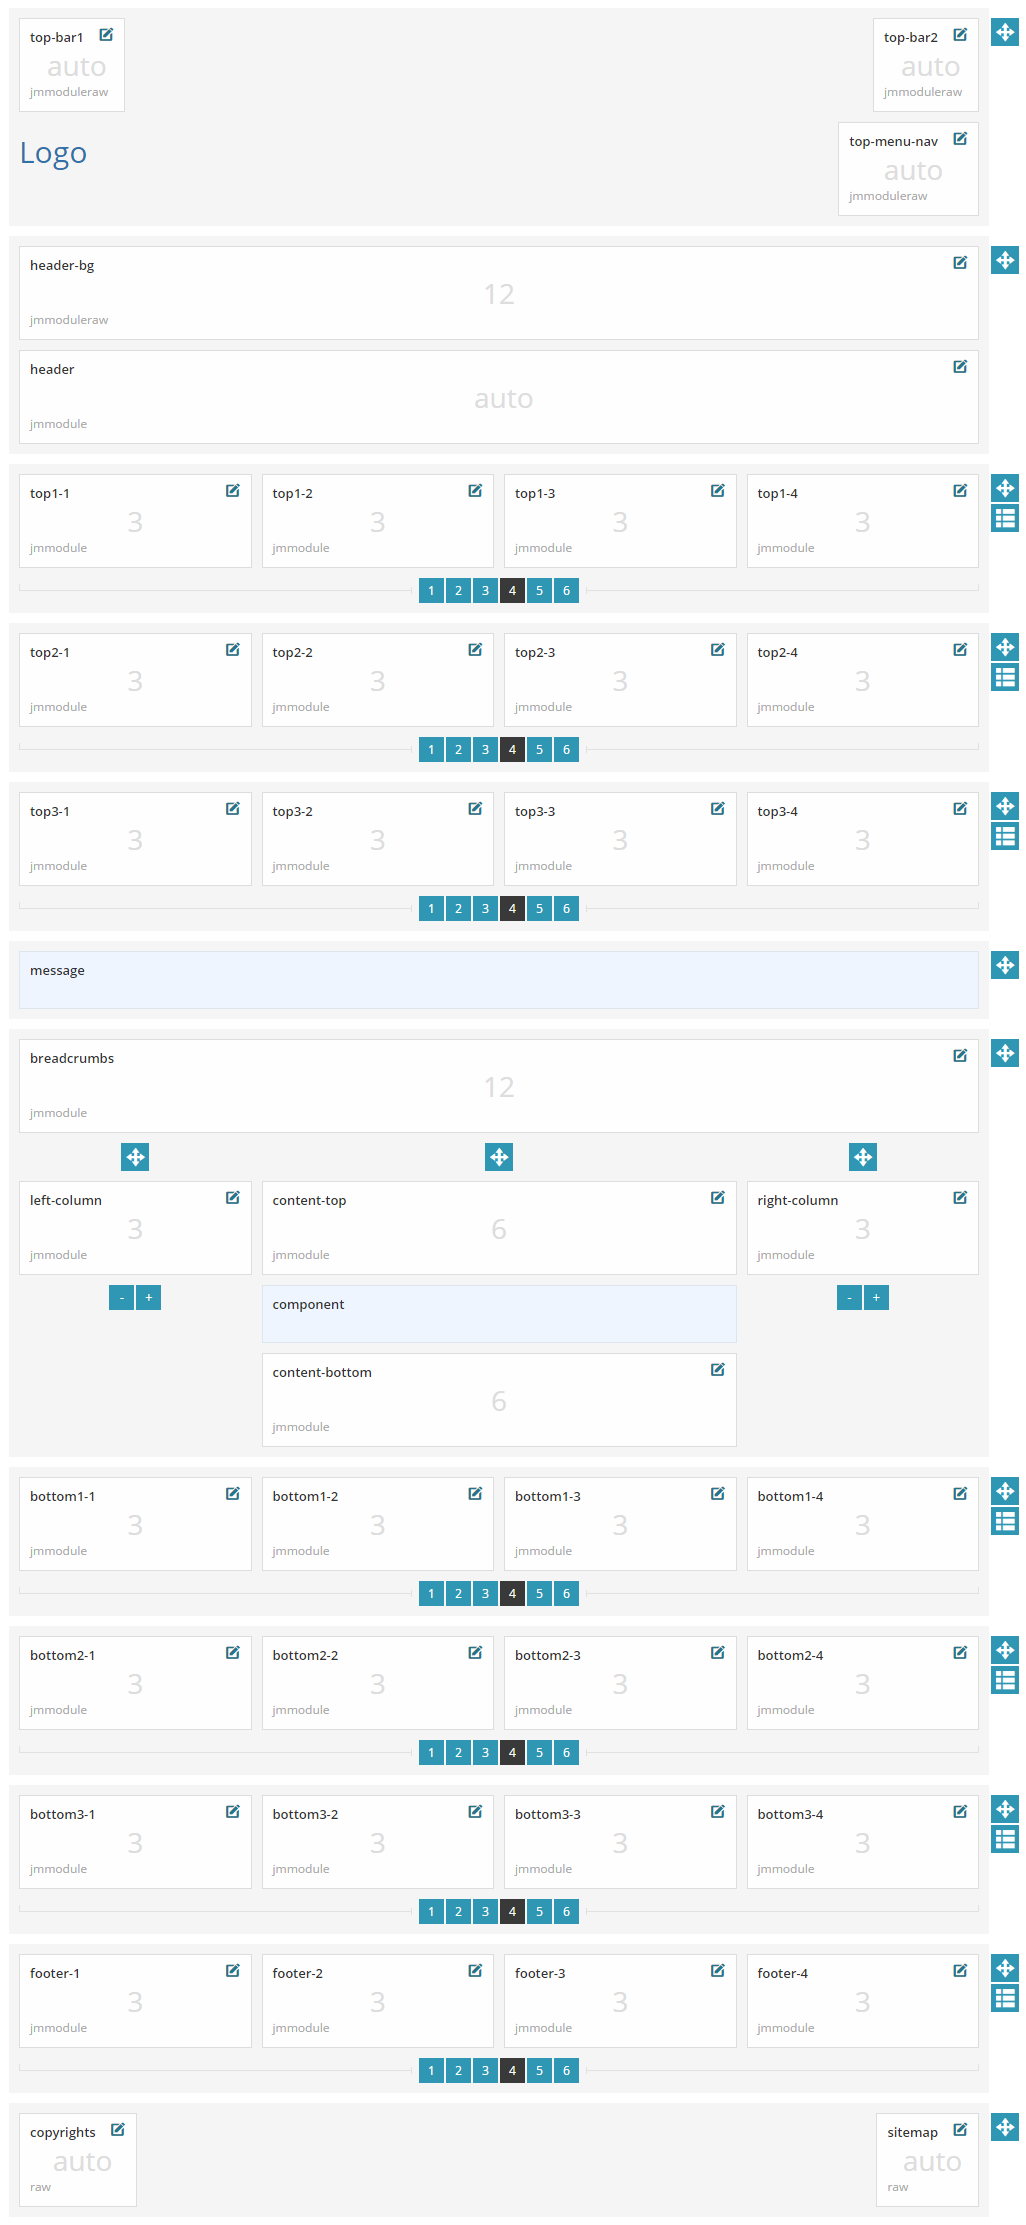Edit the top-menu-nav module position
Viewport: 1026px width, 2225px height.
pyautogui.click(x=960, y=139)
